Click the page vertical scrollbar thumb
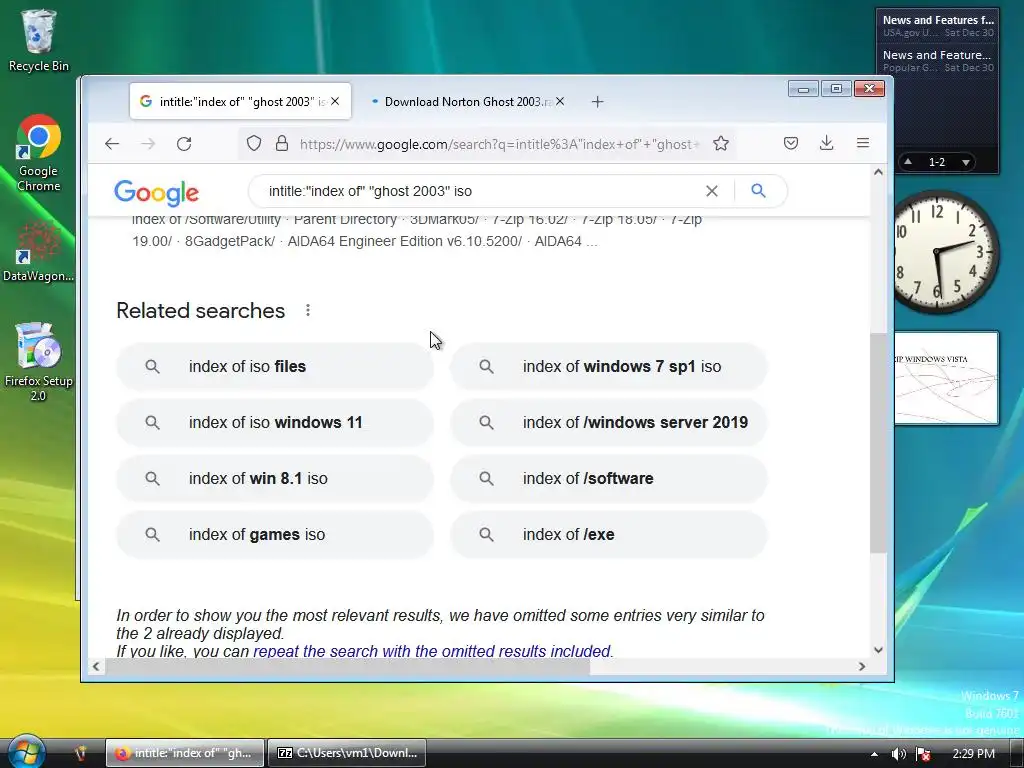 click(878, 443)
